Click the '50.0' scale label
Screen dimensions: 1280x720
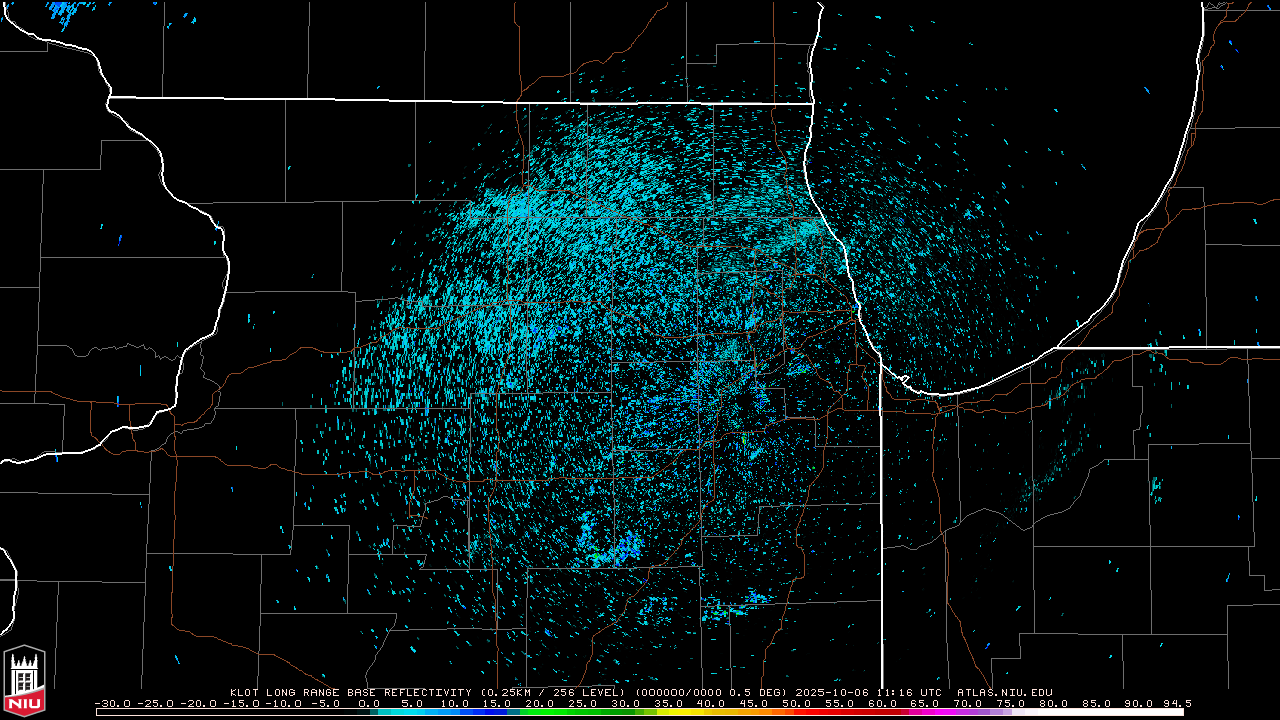[x=796, y=704]
